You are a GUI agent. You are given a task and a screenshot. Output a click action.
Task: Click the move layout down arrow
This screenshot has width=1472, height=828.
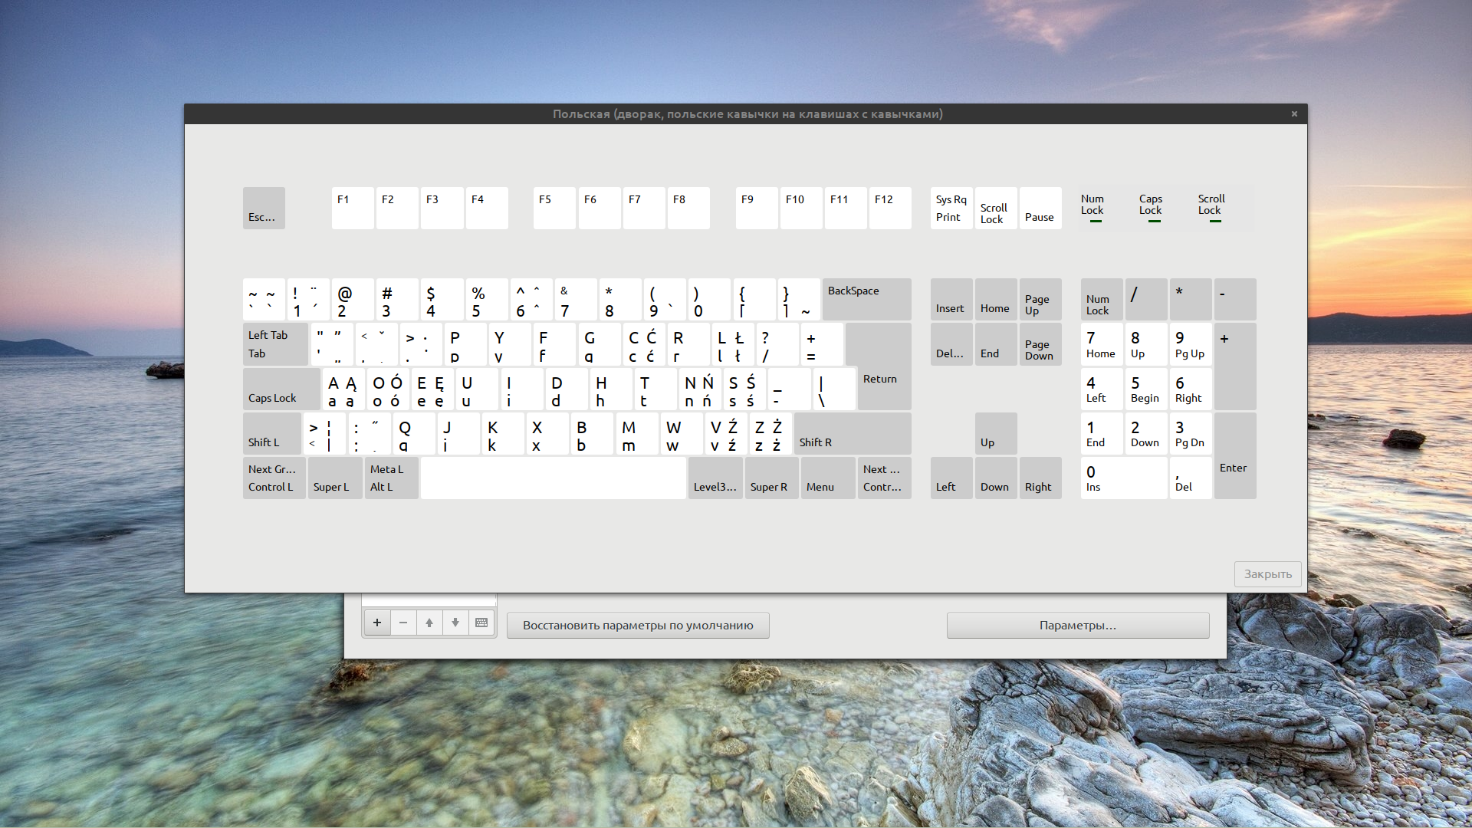coord(455,623)
